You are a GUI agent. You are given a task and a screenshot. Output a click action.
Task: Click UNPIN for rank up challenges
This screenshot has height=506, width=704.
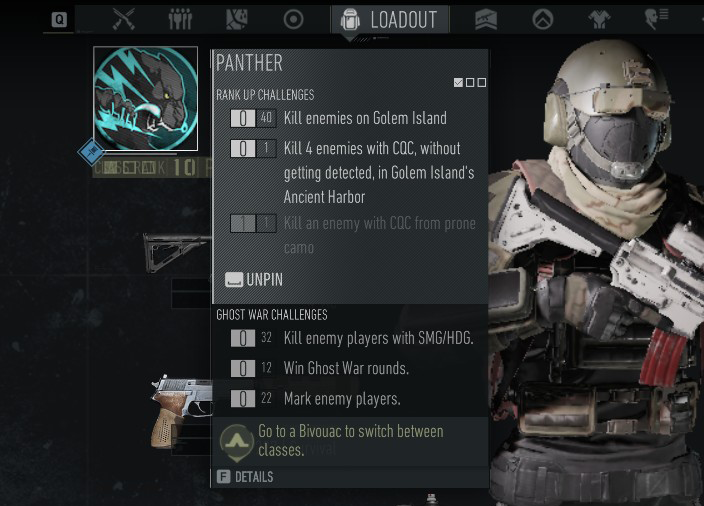254,280
